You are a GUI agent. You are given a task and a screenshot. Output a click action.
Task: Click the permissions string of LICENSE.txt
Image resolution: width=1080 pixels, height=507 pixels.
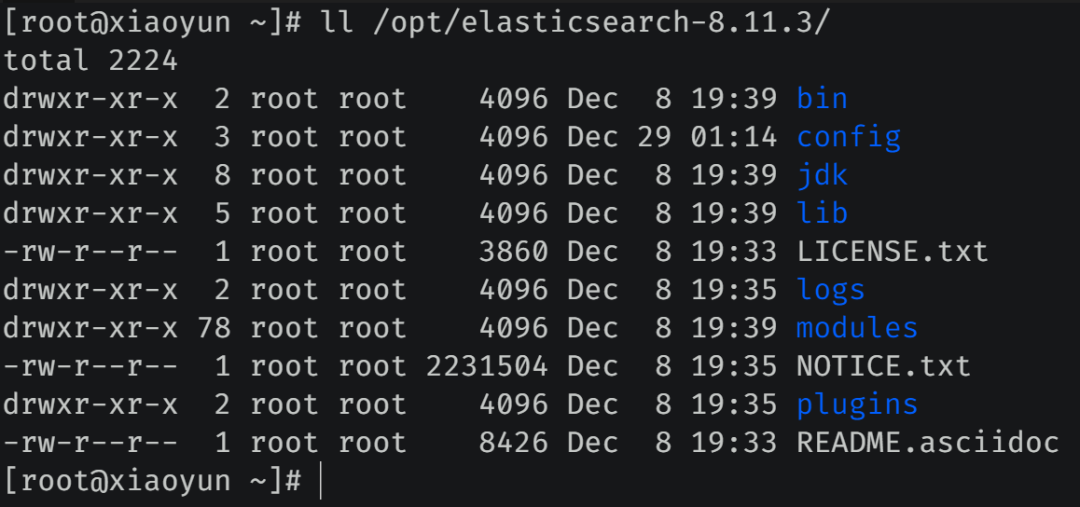click(91, 251)
